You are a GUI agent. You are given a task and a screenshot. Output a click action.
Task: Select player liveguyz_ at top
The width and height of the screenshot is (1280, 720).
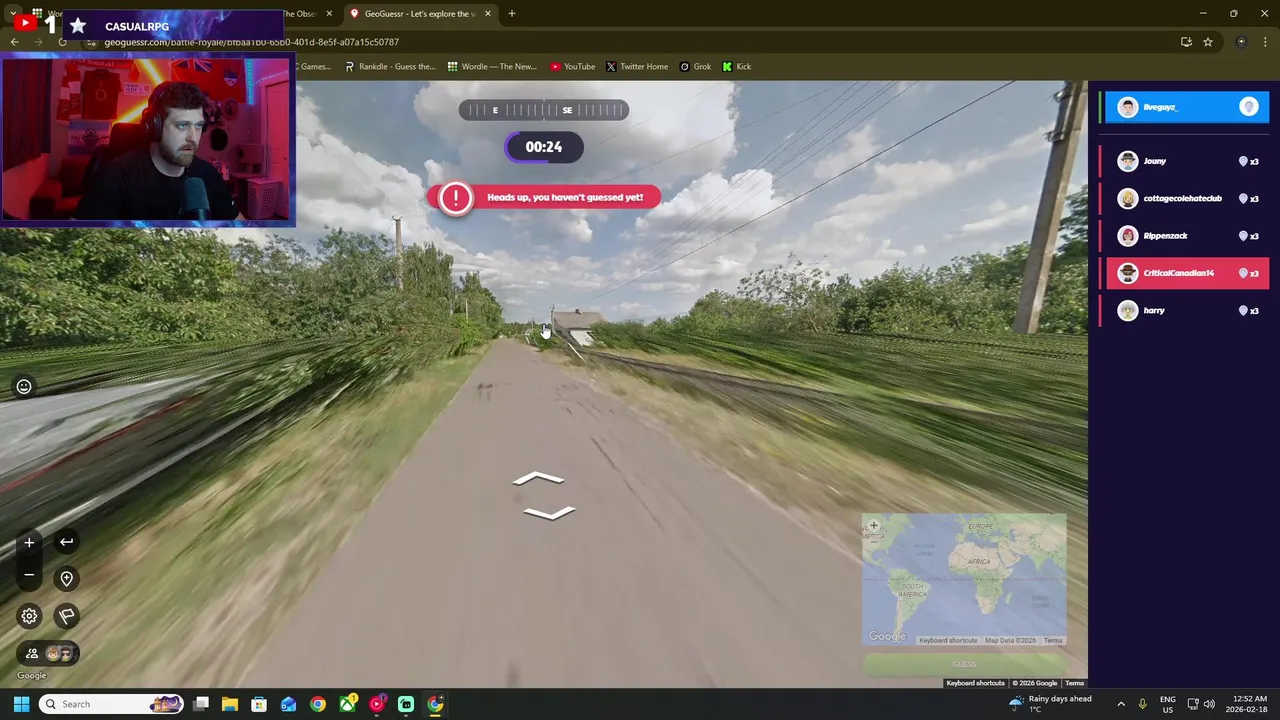pyautogui.click(x=1186, y=107)
